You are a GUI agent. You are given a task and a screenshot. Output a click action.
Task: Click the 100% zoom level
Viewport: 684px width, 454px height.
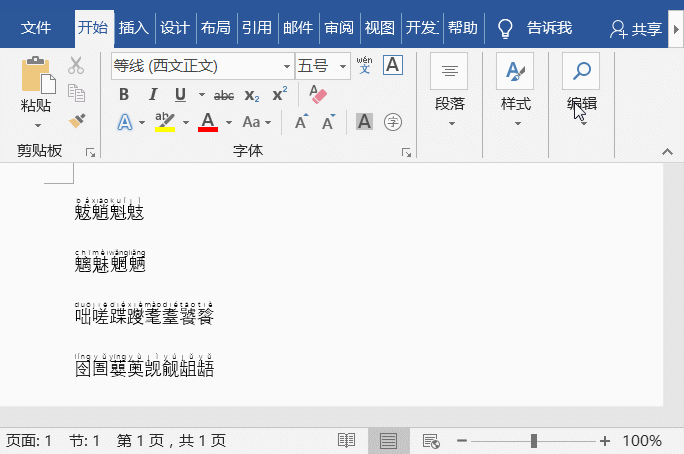point(642,441)
